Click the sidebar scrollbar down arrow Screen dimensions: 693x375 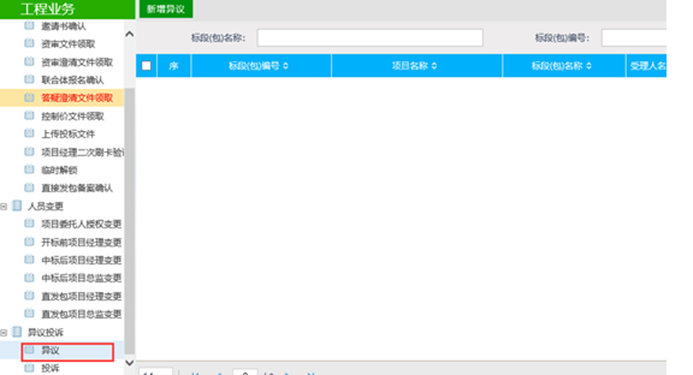coord(129,363)
